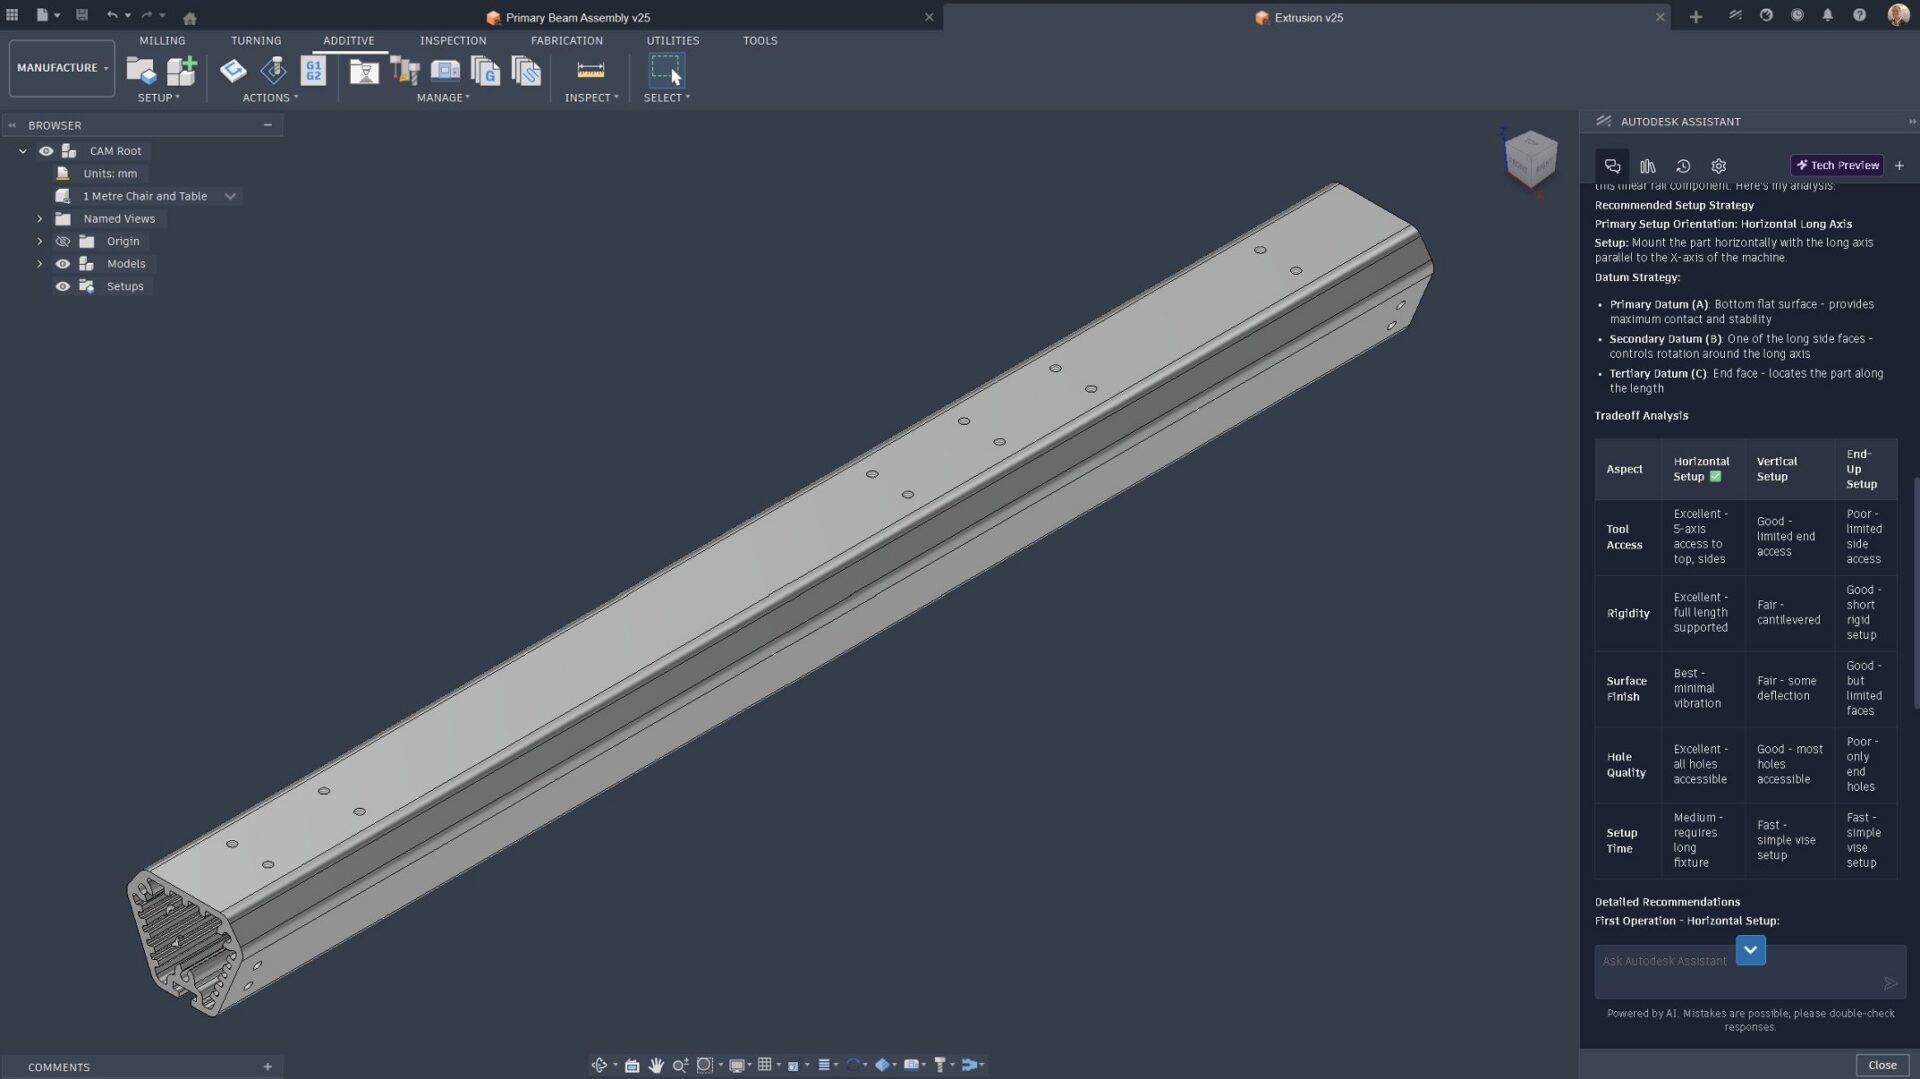Open the 1 Metre Chair and Table dropdown
This screenshot has height=1079, width=1920.
(x=230, y=196)
